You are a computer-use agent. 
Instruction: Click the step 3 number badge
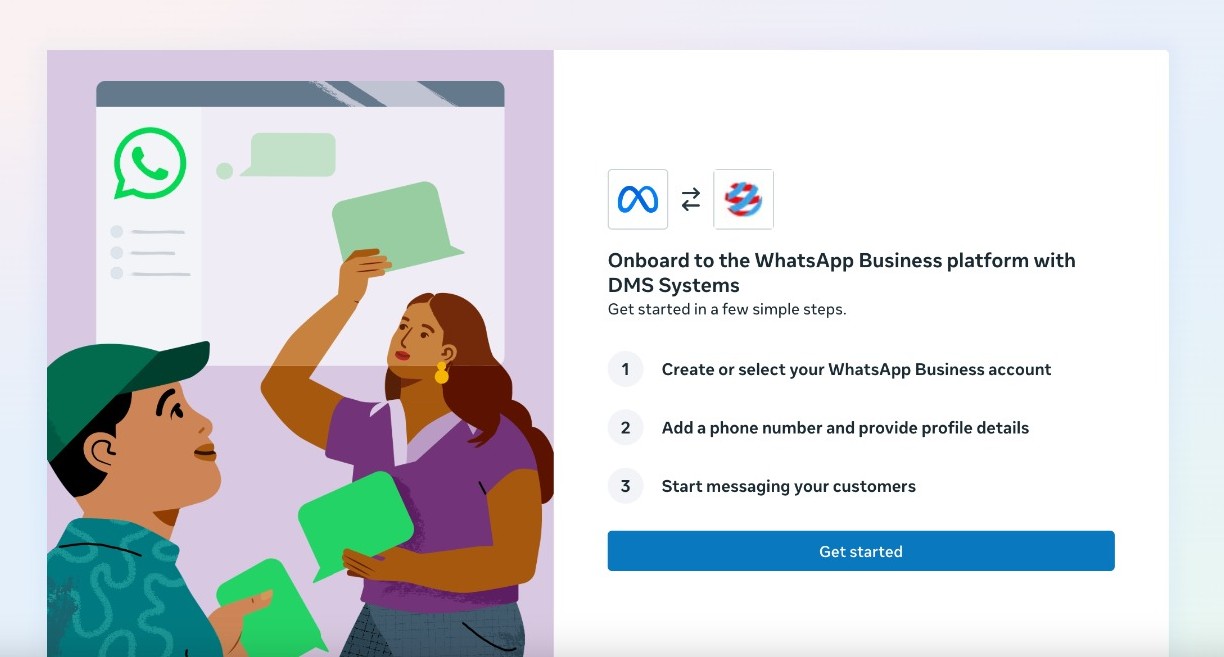pyautogui.click(x=626, y=486)
